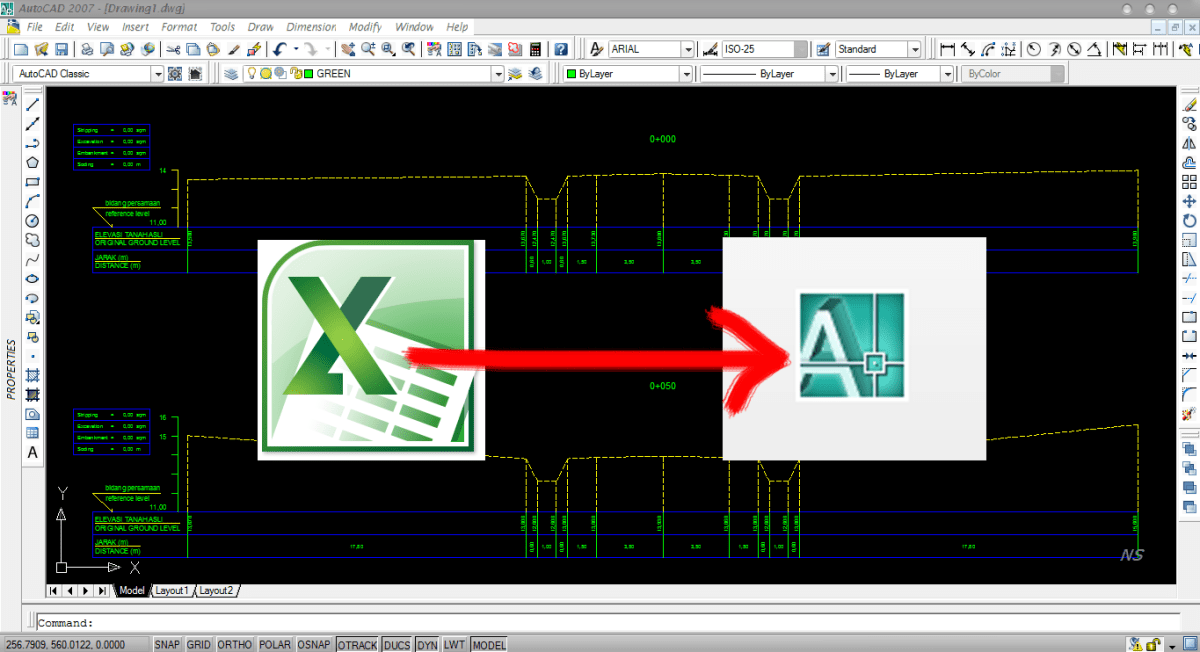Open the Dimension menu
Image resolution: width=1200 pixels, height=652 pixels.
[x=311, y=27]
